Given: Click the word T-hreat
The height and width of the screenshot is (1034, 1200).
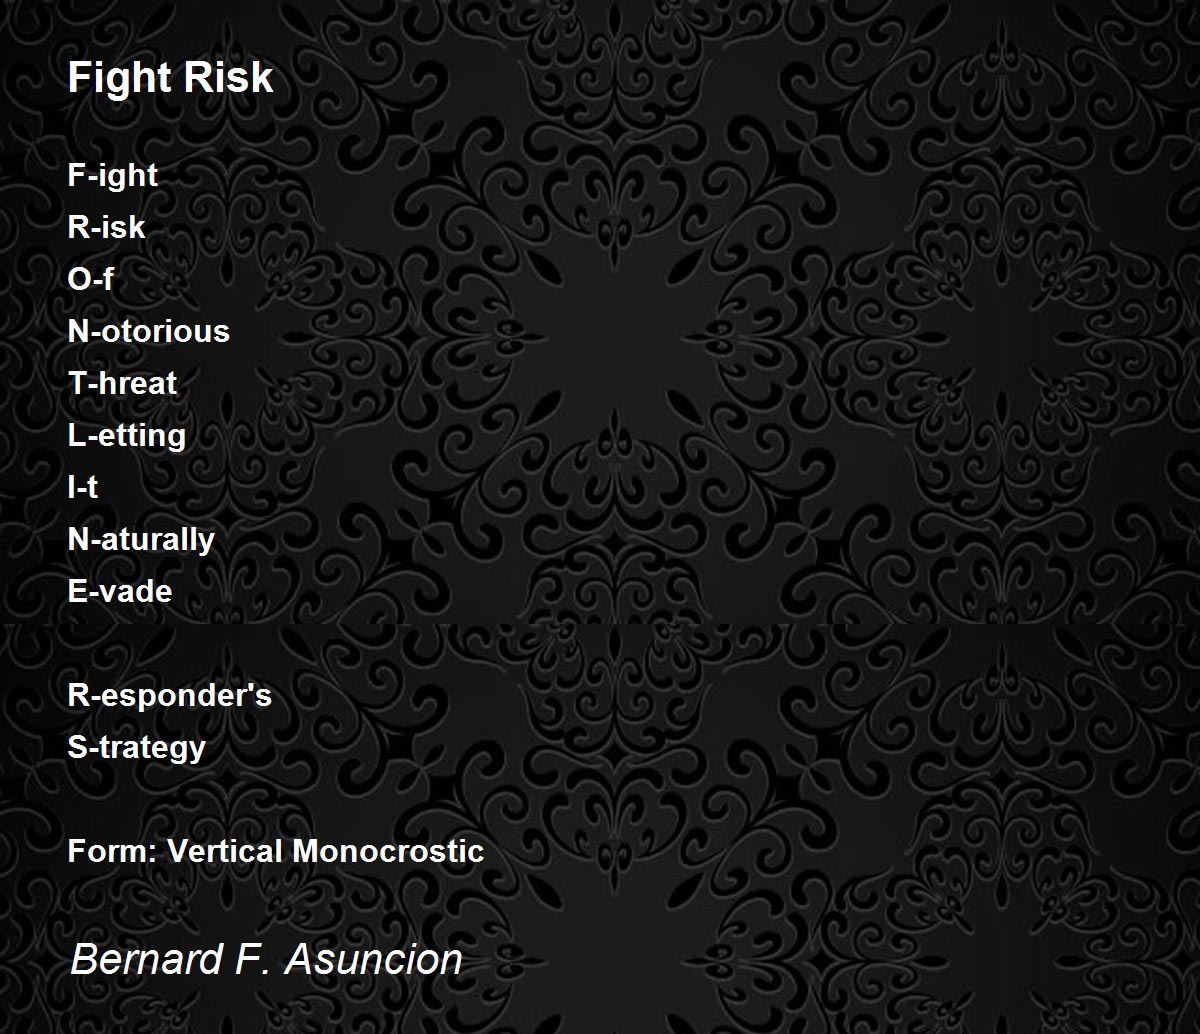Looking at the screenshot, I should (122, 383).
